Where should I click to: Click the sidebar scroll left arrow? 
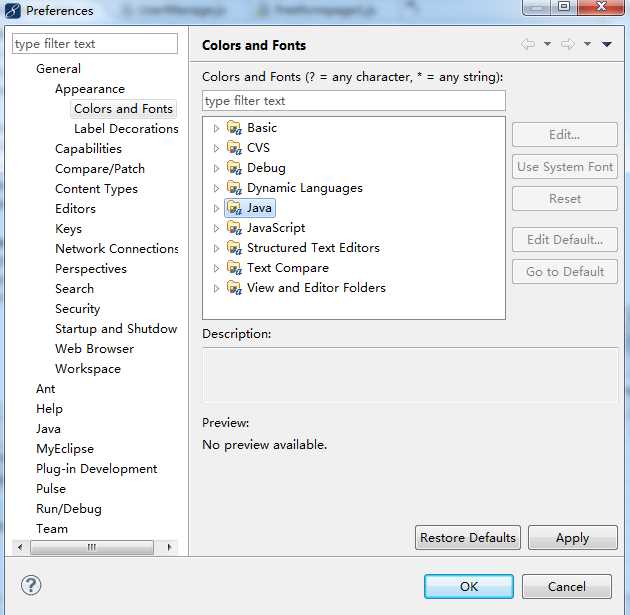[x=20, y=547]
